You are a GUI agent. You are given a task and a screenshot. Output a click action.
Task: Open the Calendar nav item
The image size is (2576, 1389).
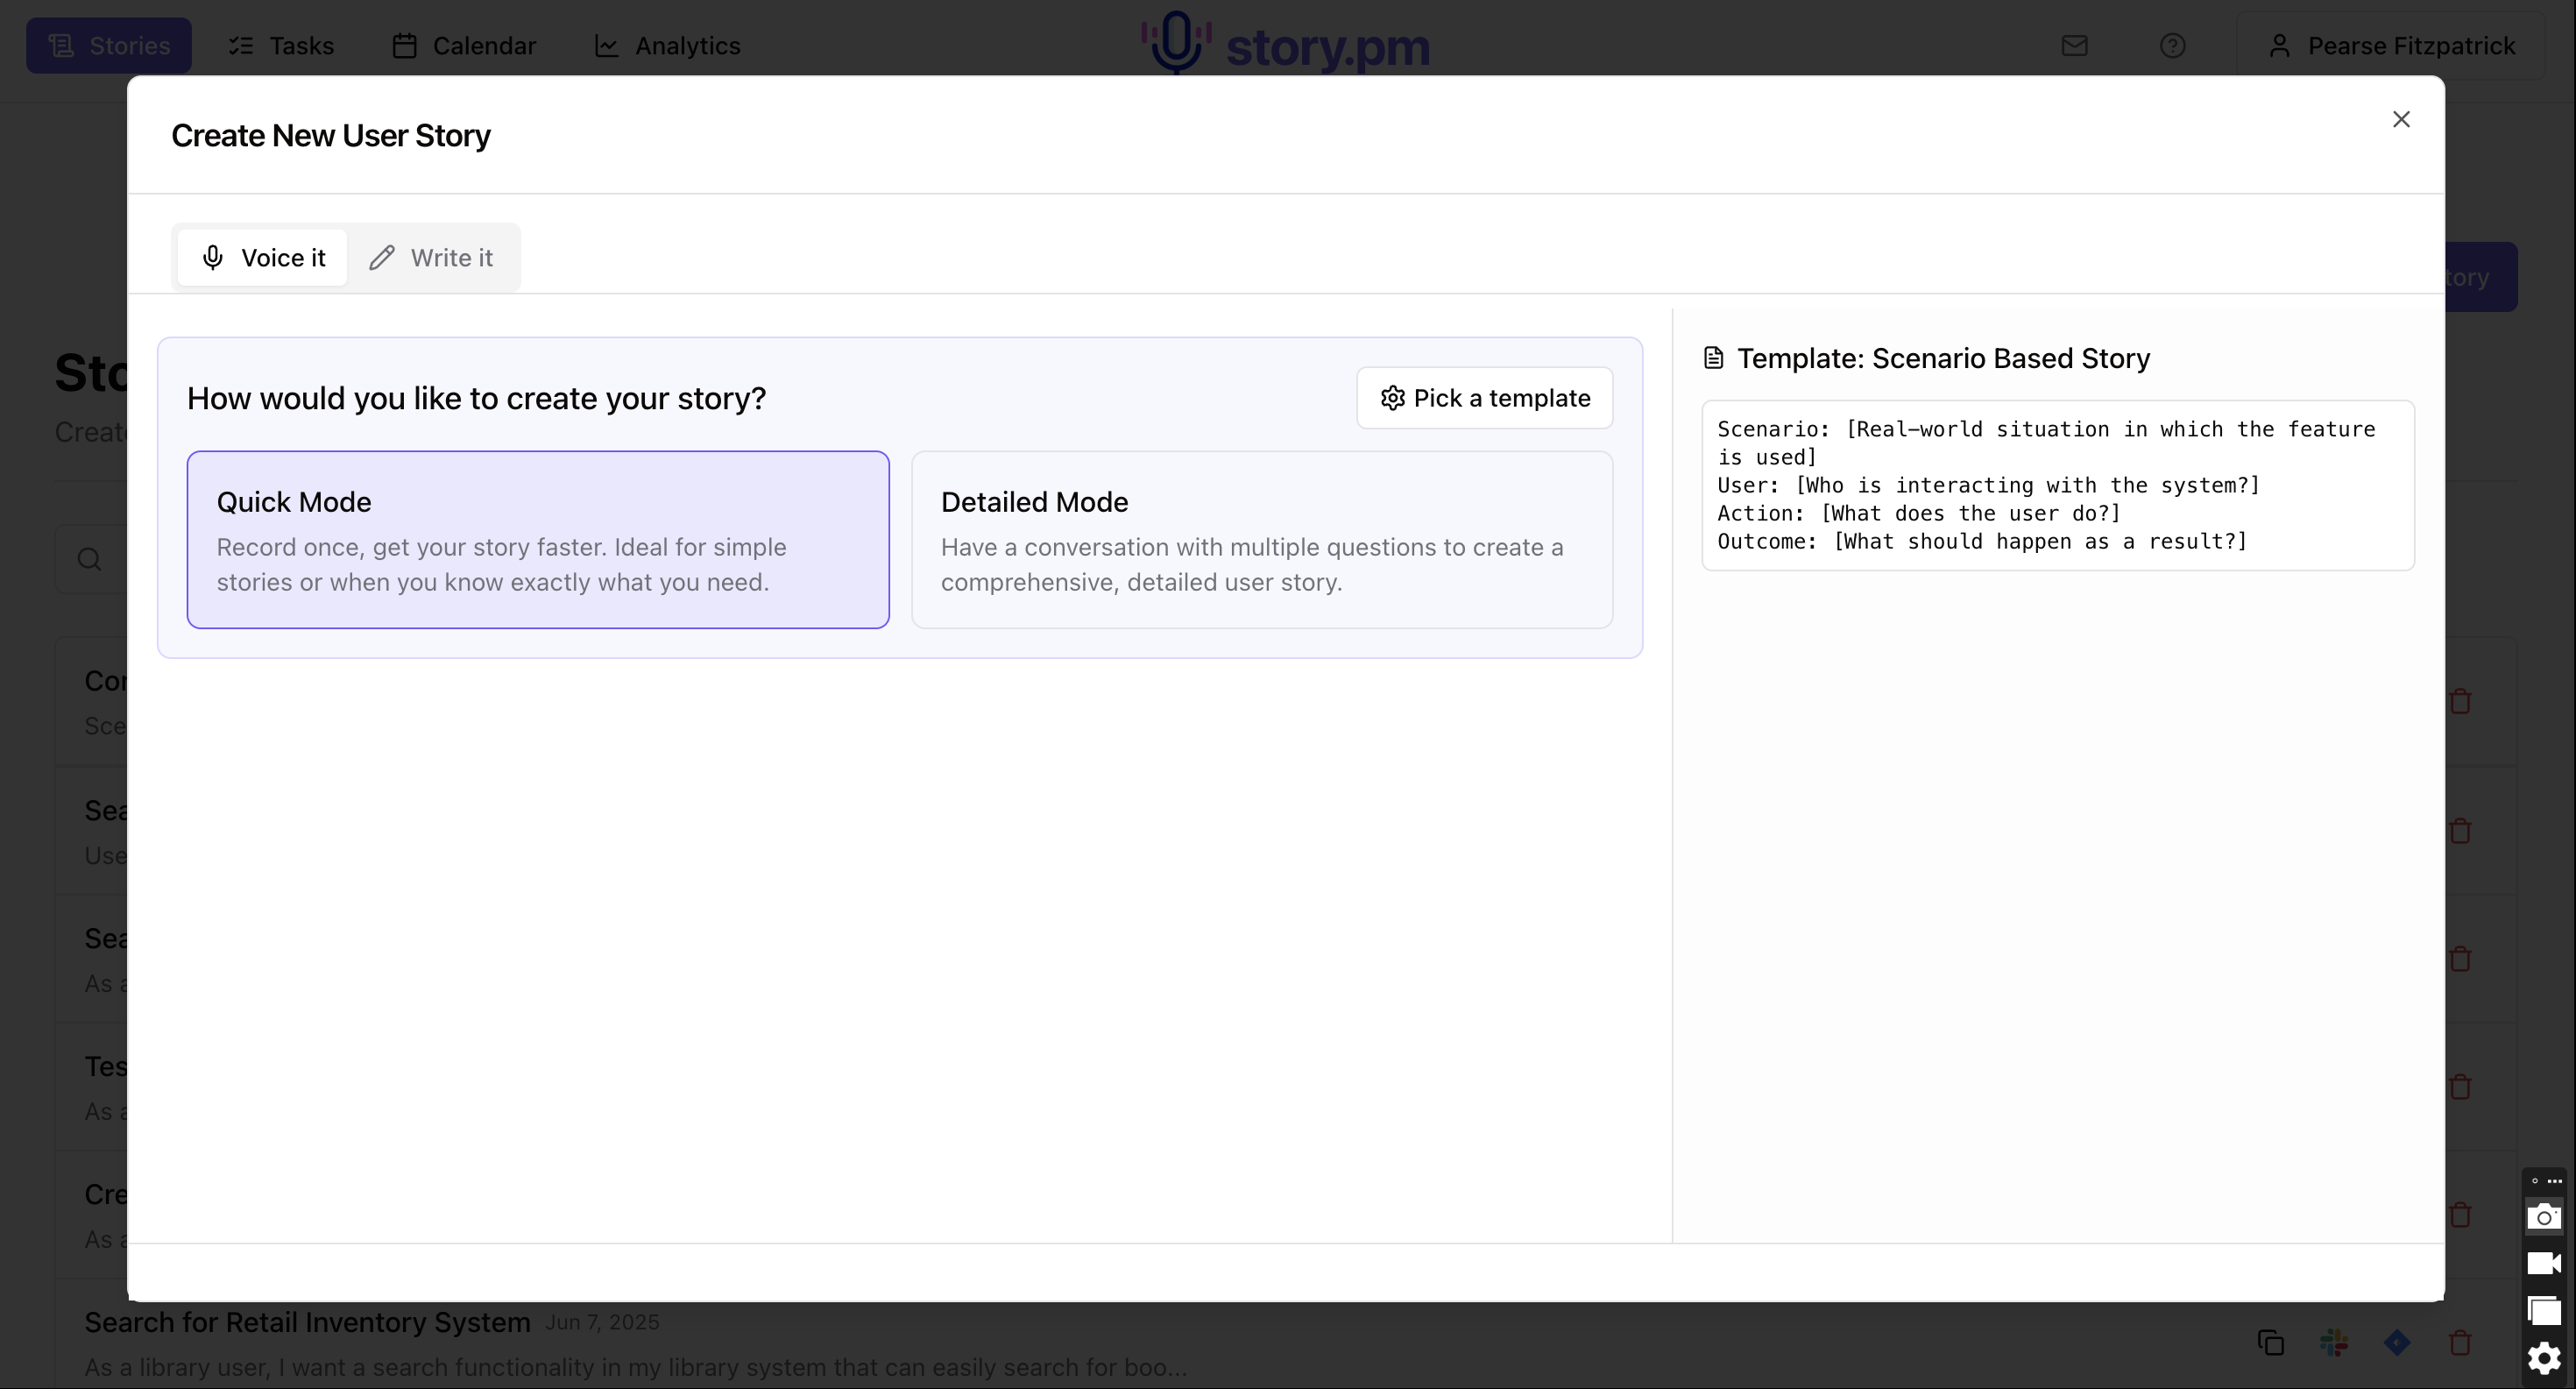tap(464, 46)
